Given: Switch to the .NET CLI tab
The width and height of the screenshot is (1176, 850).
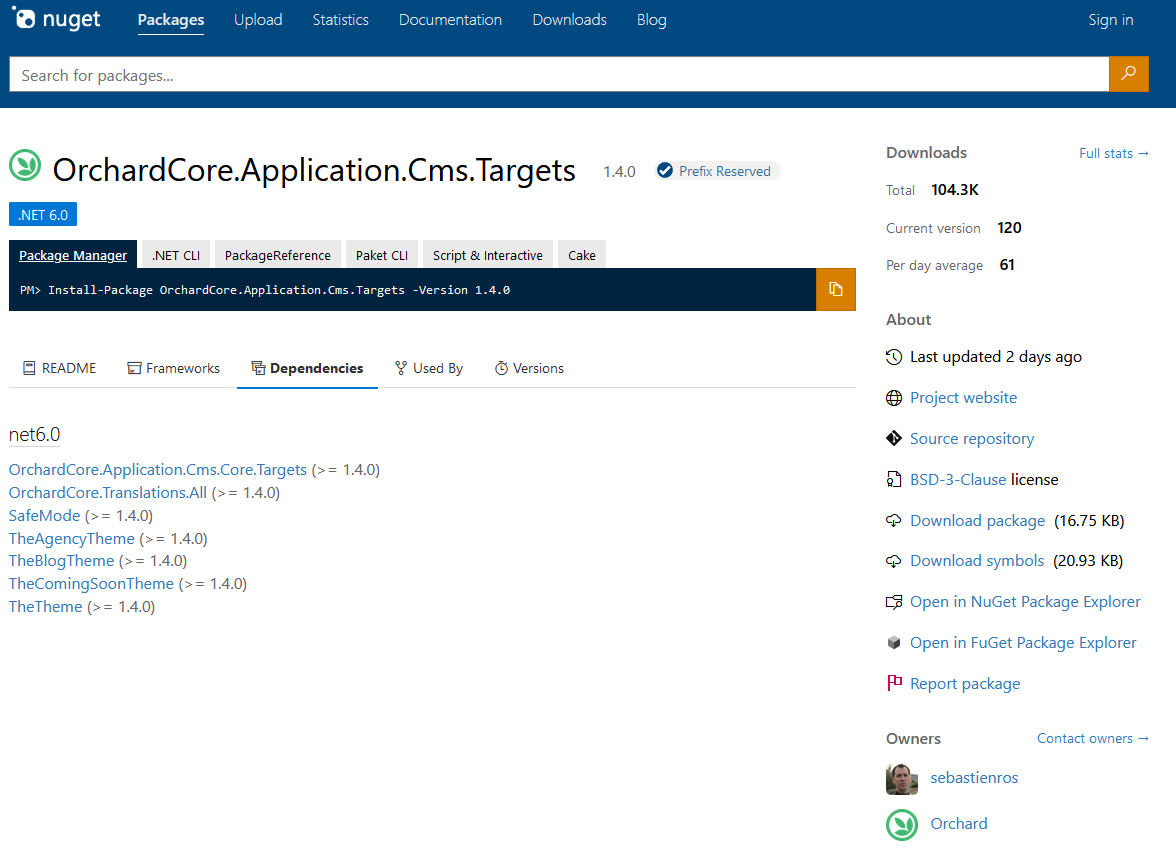Looking at the screenshot, I should (x=176, y=254).
